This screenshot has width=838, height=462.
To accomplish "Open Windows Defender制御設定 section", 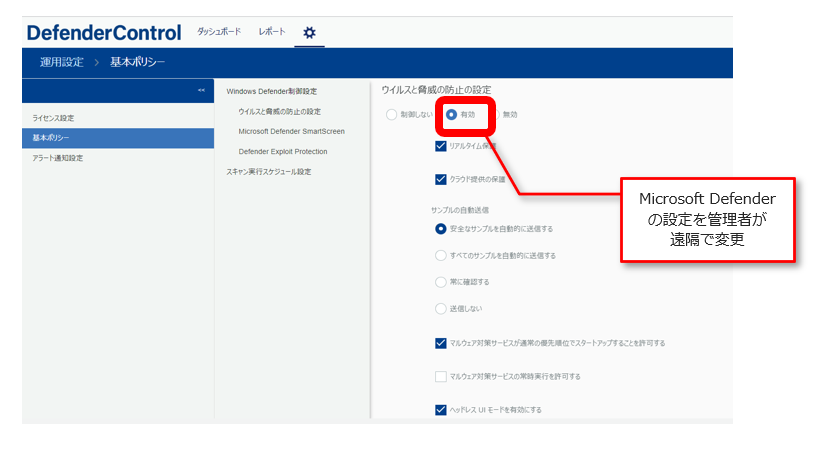I will 271,91.
